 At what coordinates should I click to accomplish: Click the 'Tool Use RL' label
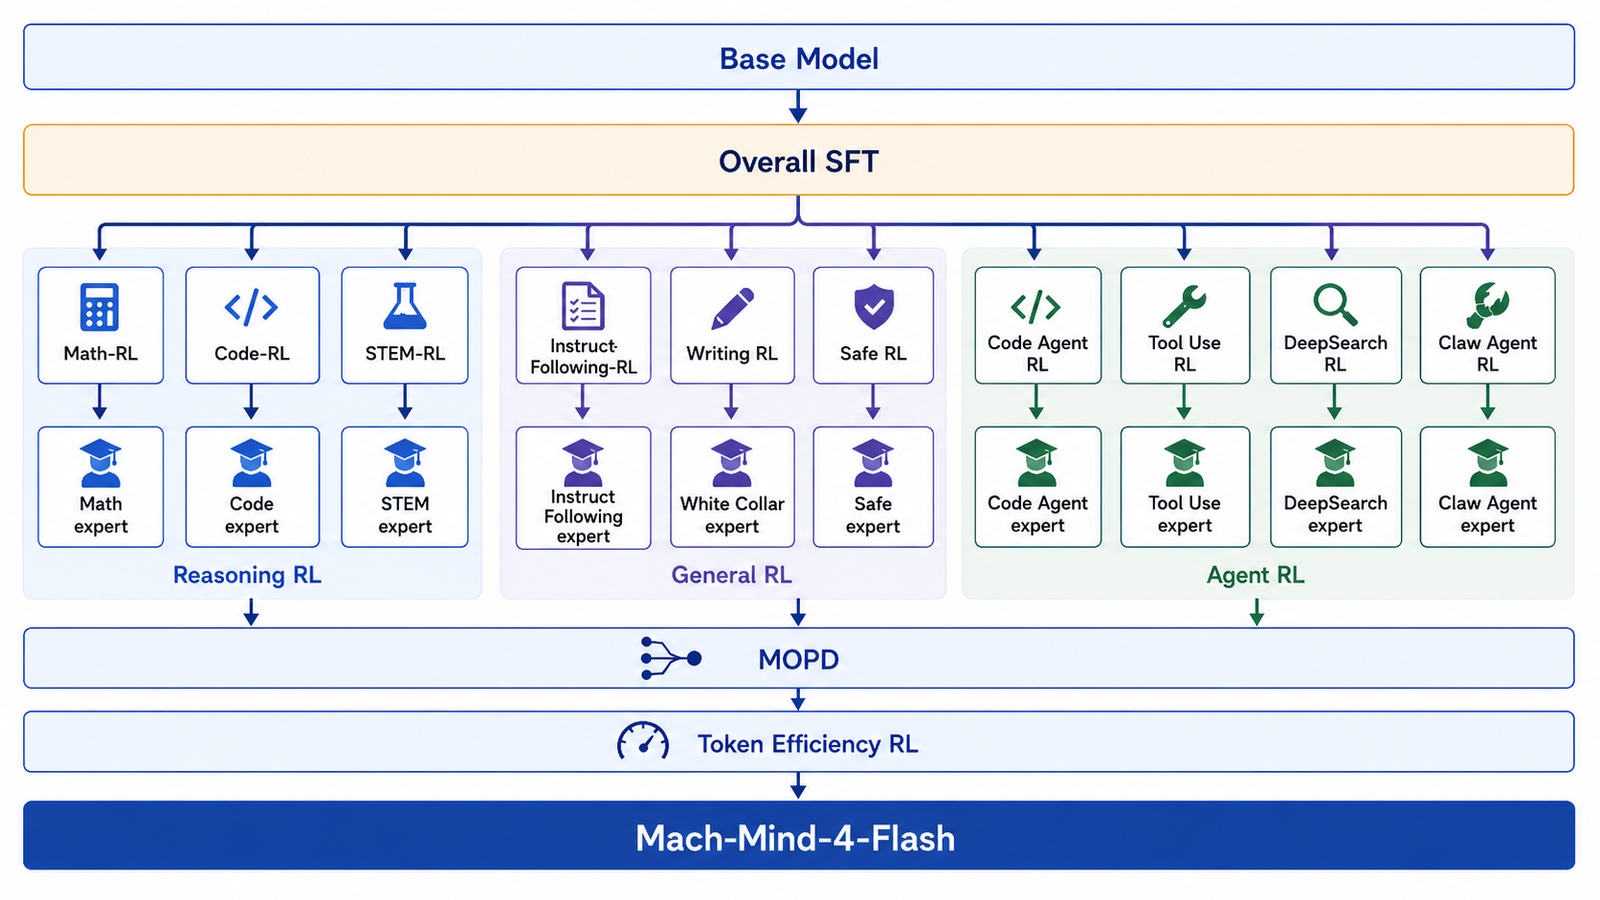1184,354
